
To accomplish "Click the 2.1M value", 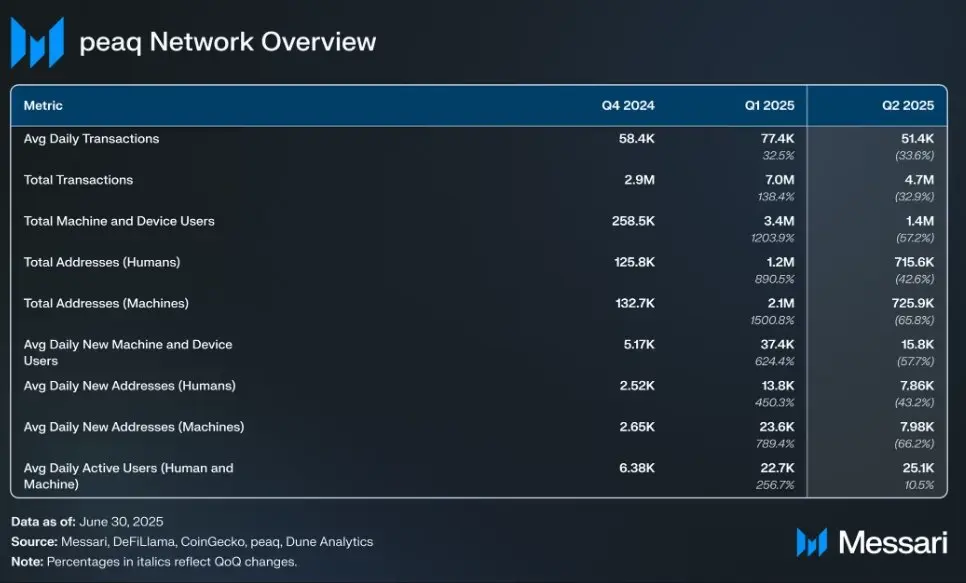I will [781, 304].
